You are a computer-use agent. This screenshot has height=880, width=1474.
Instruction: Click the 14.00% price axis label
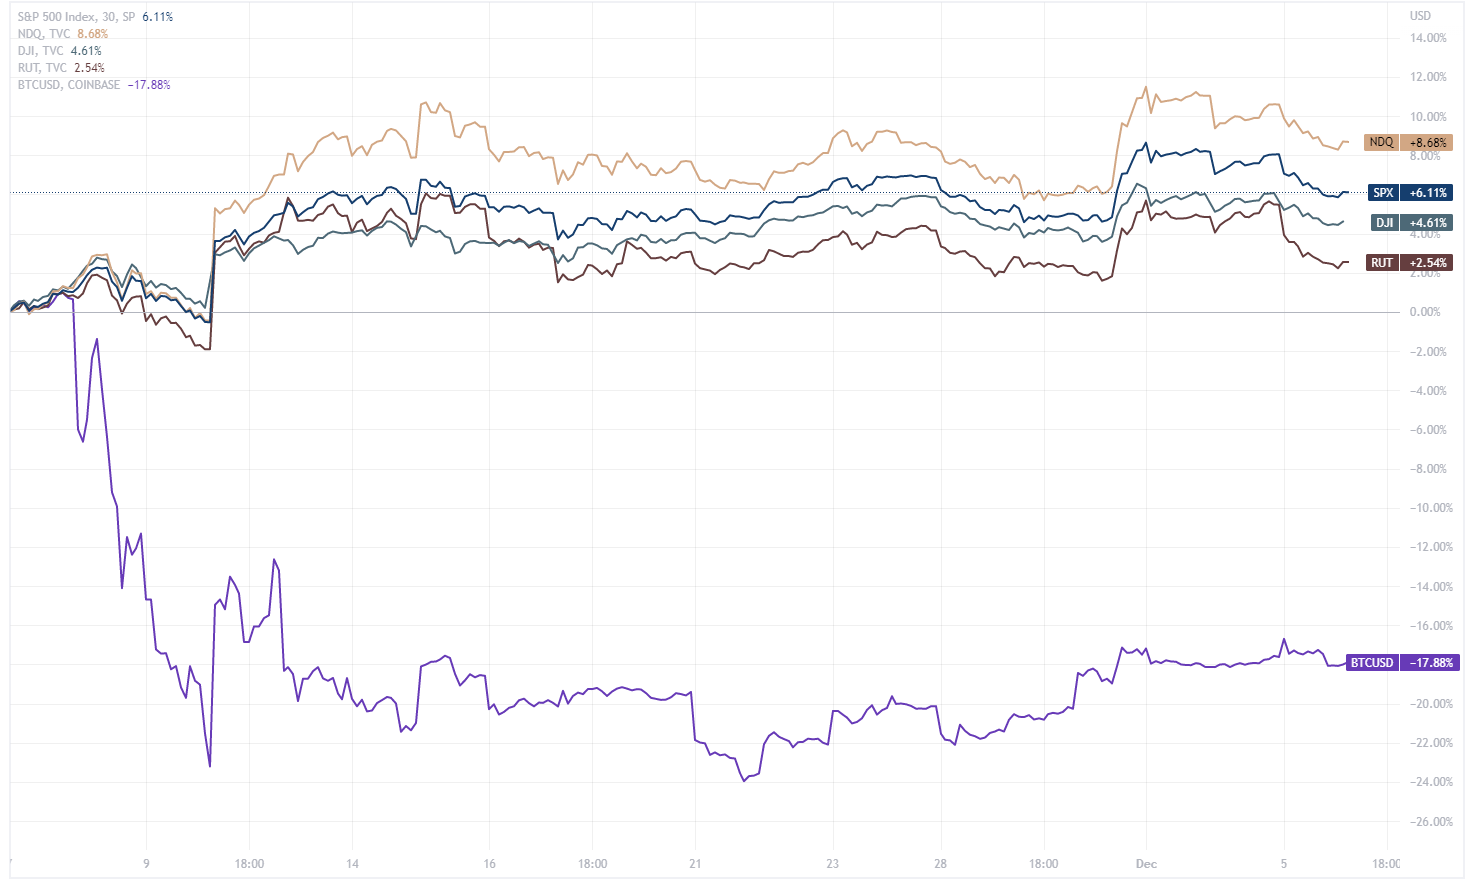pyautogui.click(x=1427, y=38)
